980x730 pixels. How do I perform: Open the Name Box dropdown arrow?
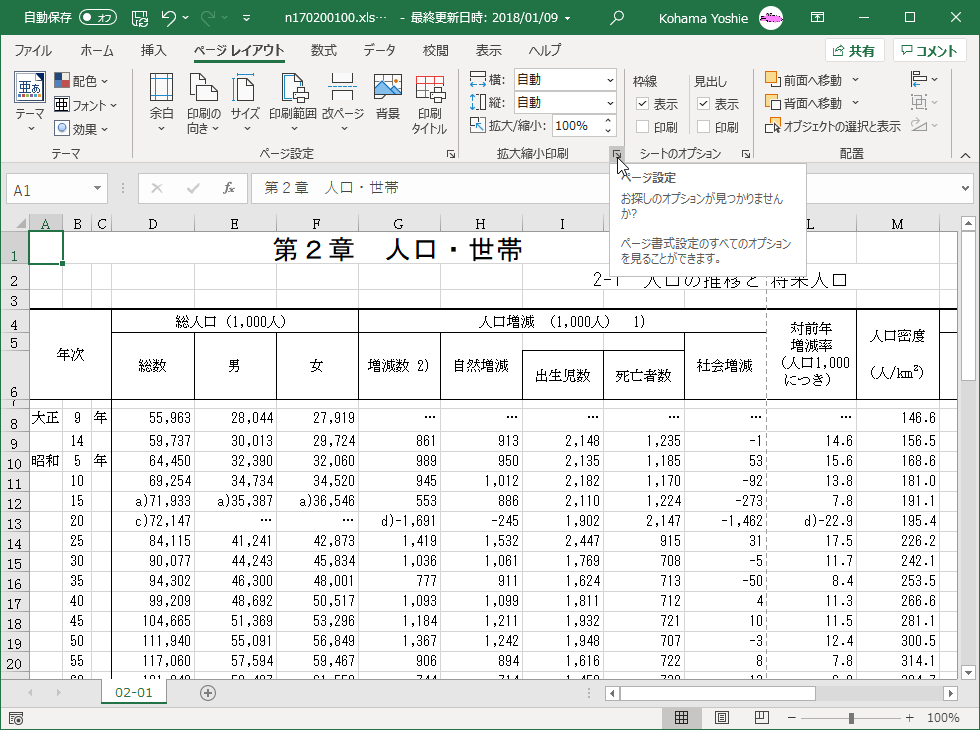tap(97, 188)
